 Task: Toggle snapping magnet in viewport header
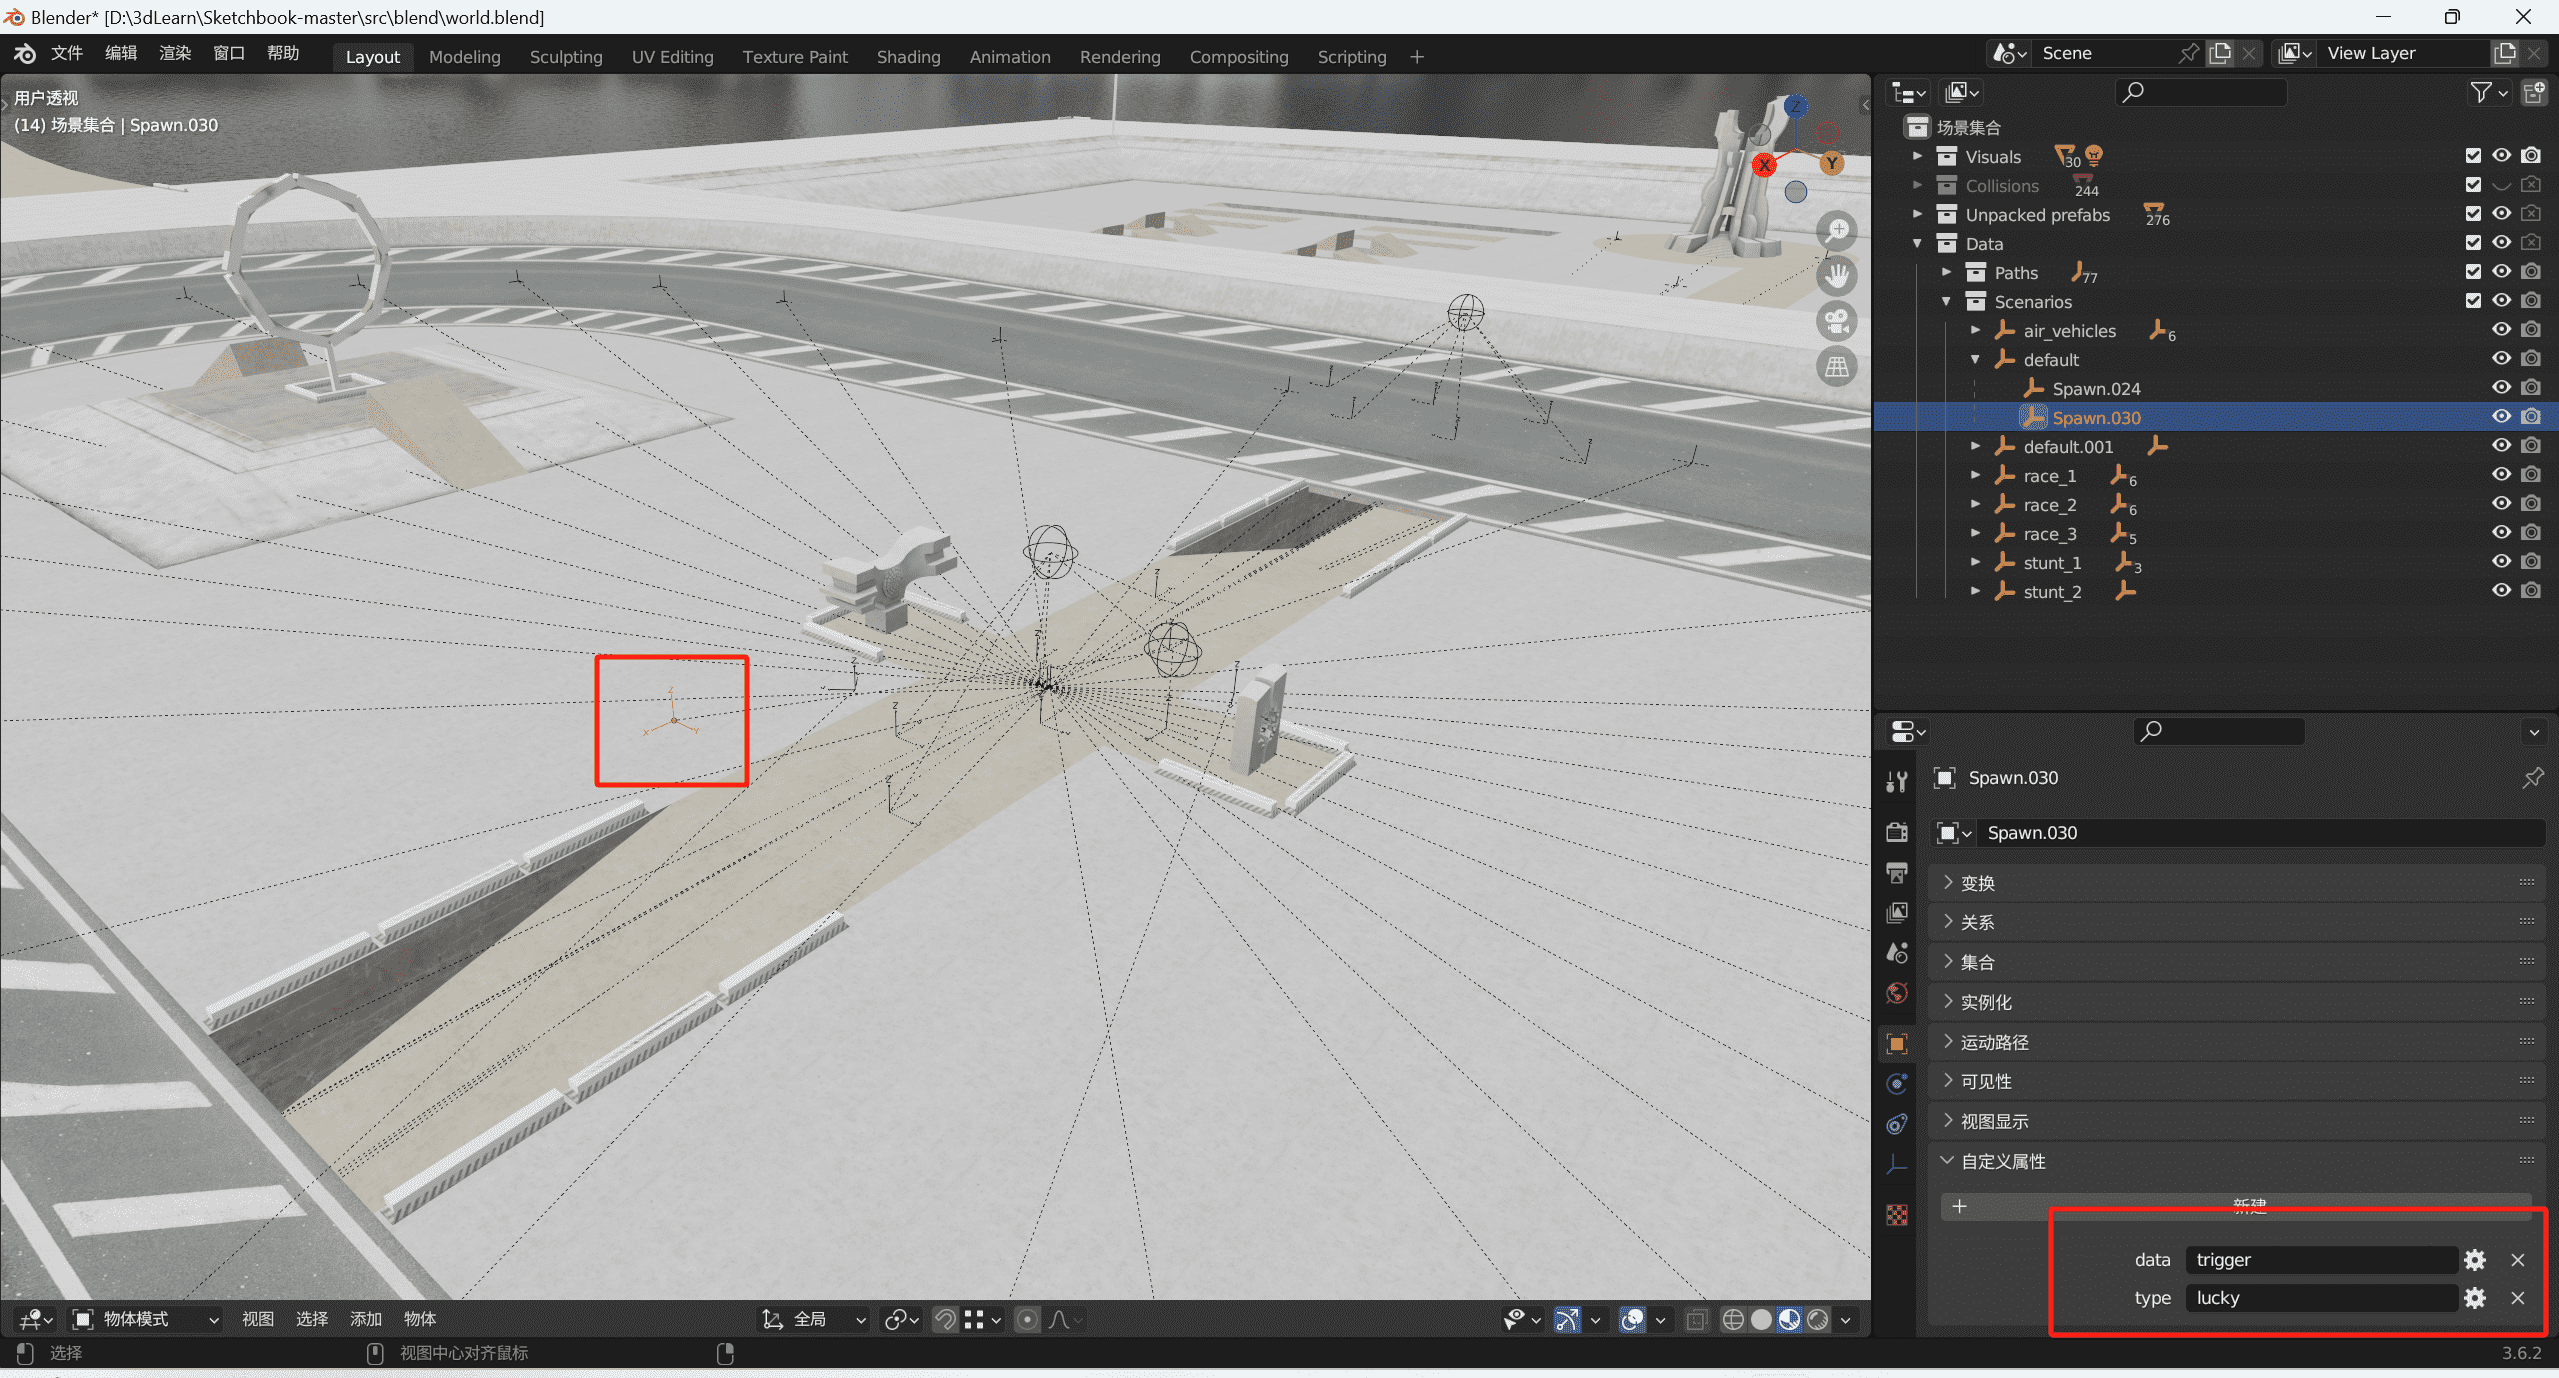945,1320
